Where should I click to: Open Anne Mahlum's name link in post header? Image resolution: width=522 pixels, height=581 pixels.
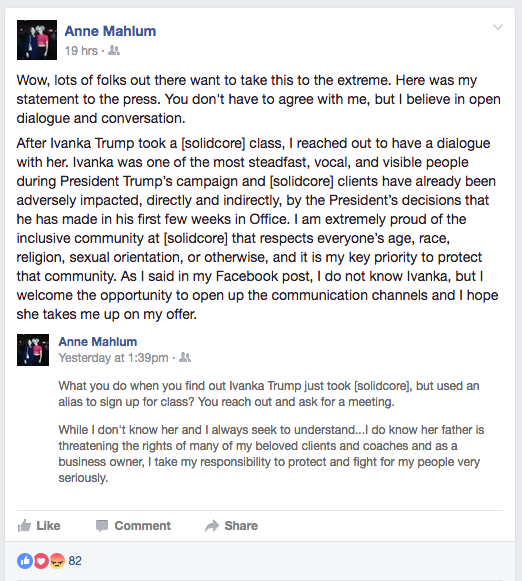point(110,31)
